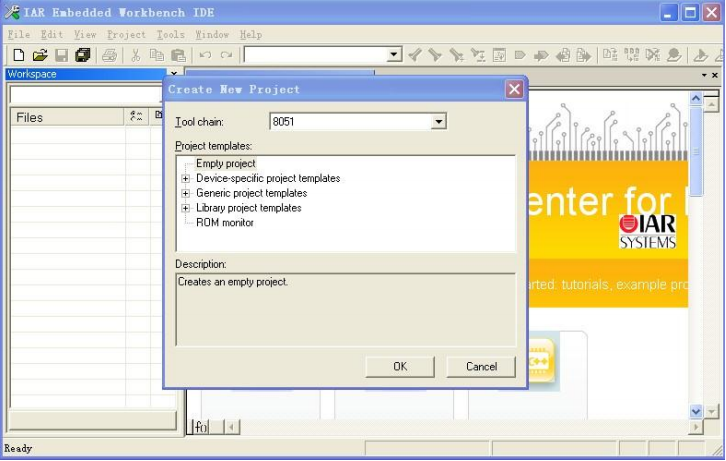Select Generic project templates
The image size is (726, 461).
(x=251, y=193)
